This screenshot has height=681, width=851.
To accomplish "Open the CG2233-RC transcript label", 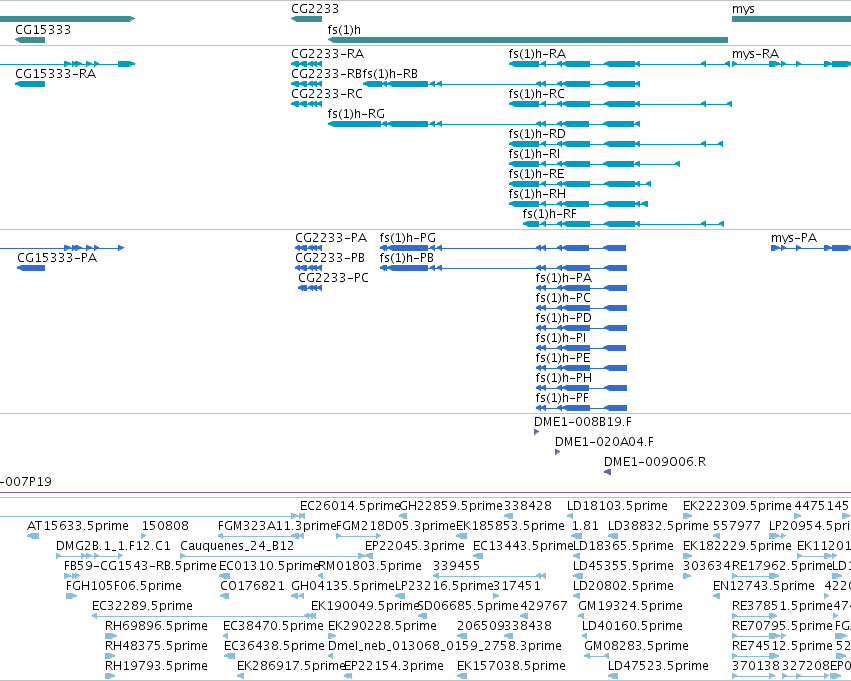I will pos(327,94).
